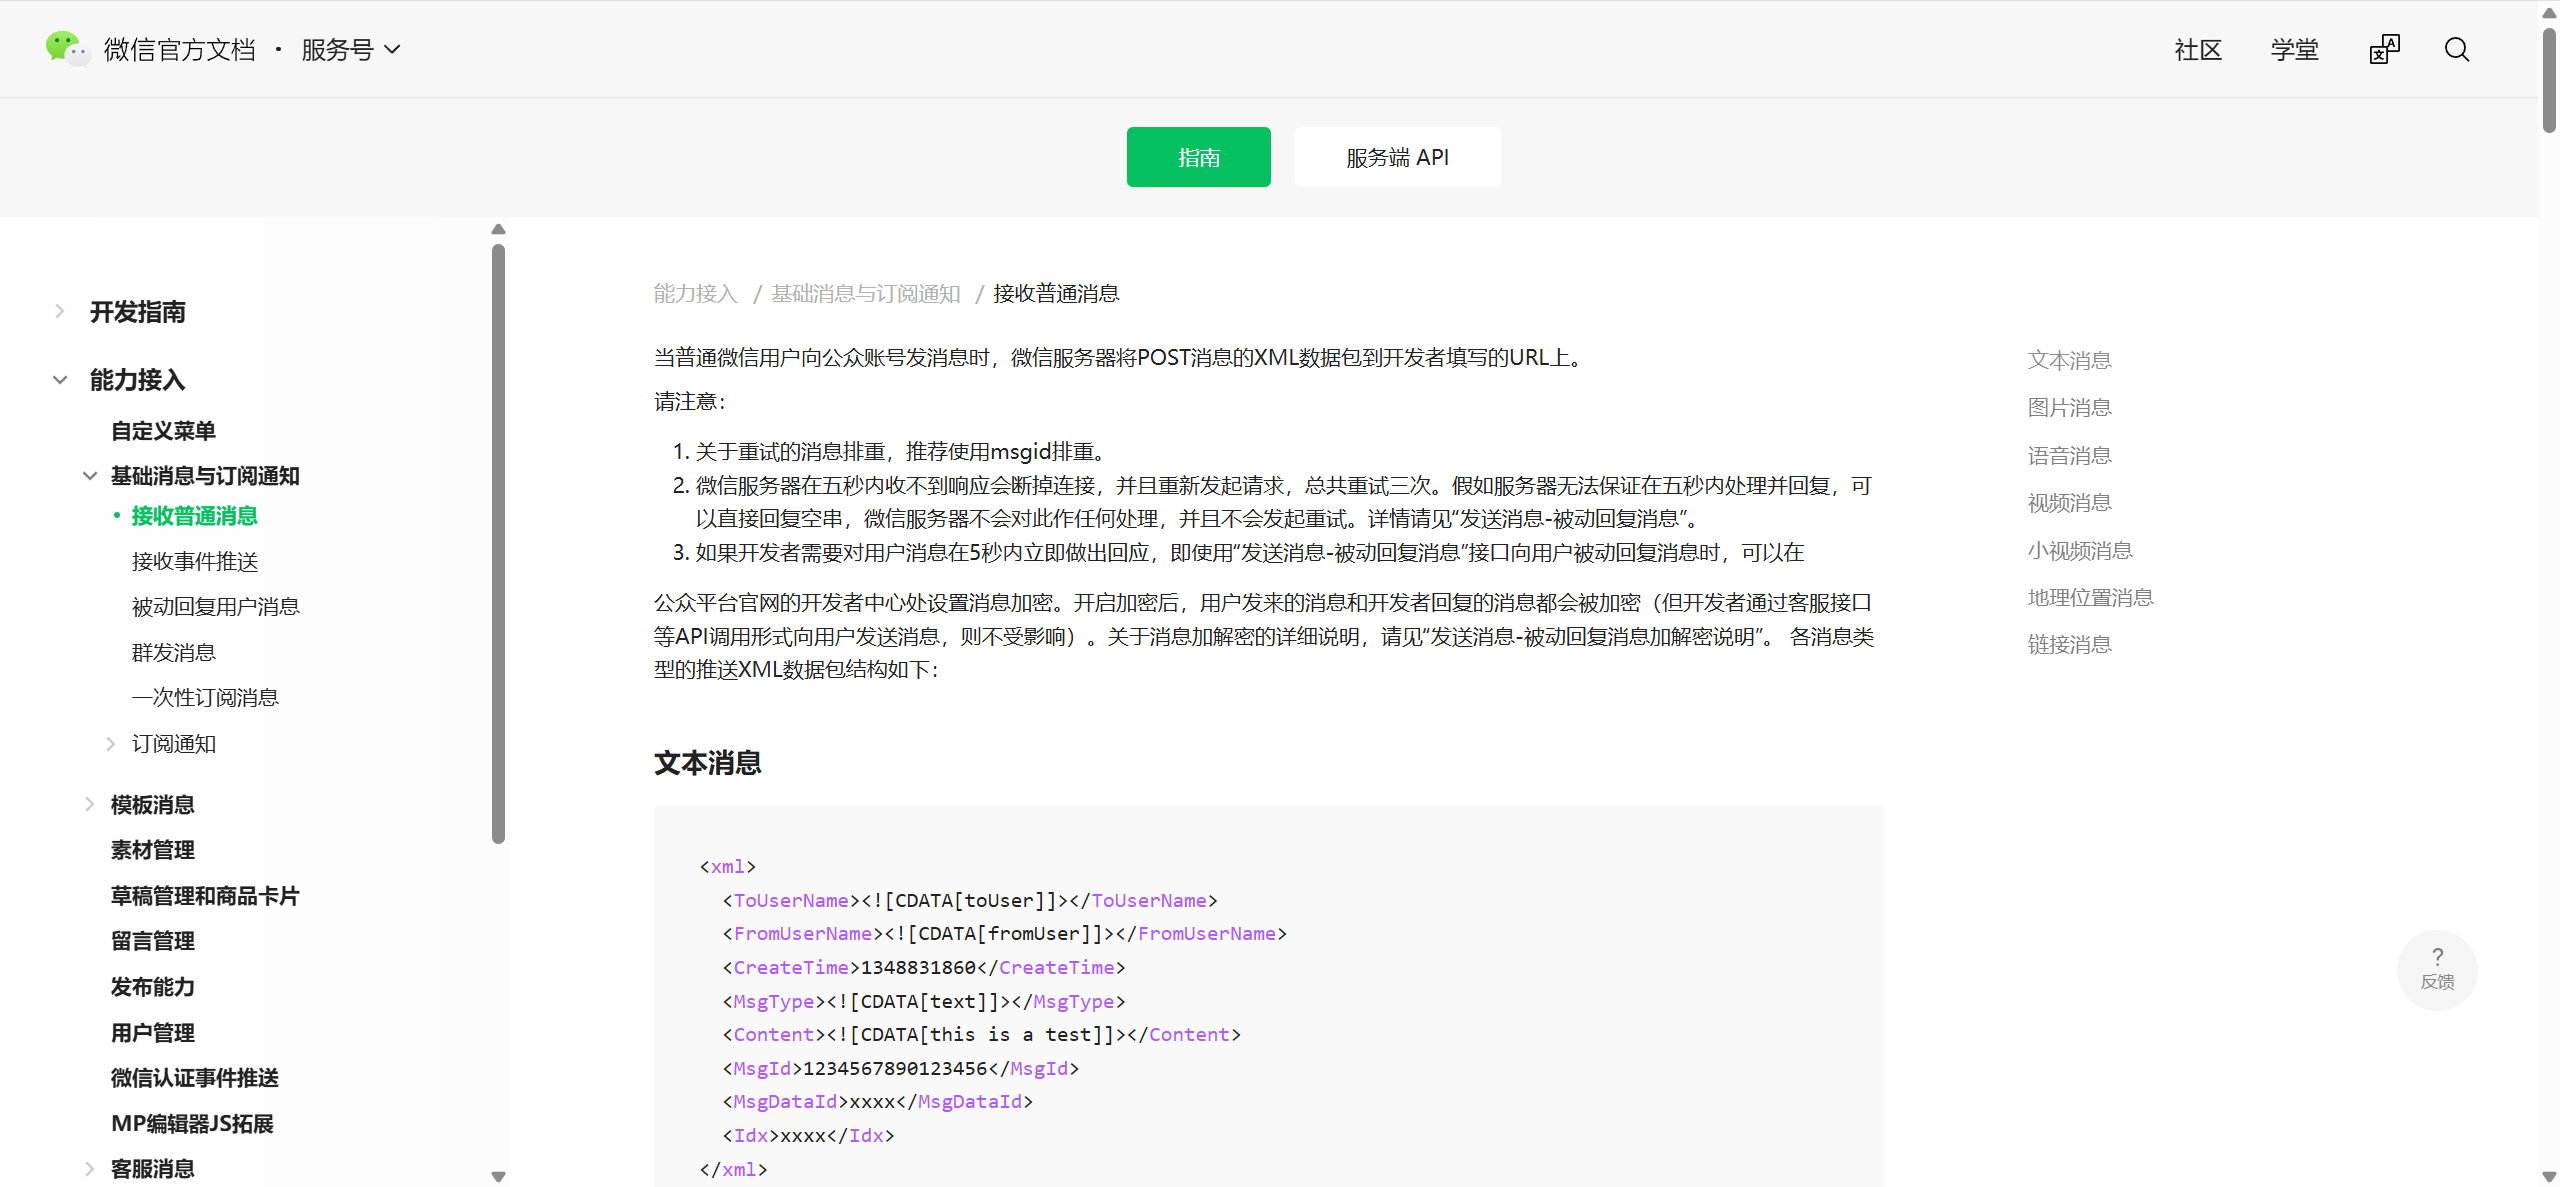Jump to 链接消息 in page outline

[x=2069, y=645]
